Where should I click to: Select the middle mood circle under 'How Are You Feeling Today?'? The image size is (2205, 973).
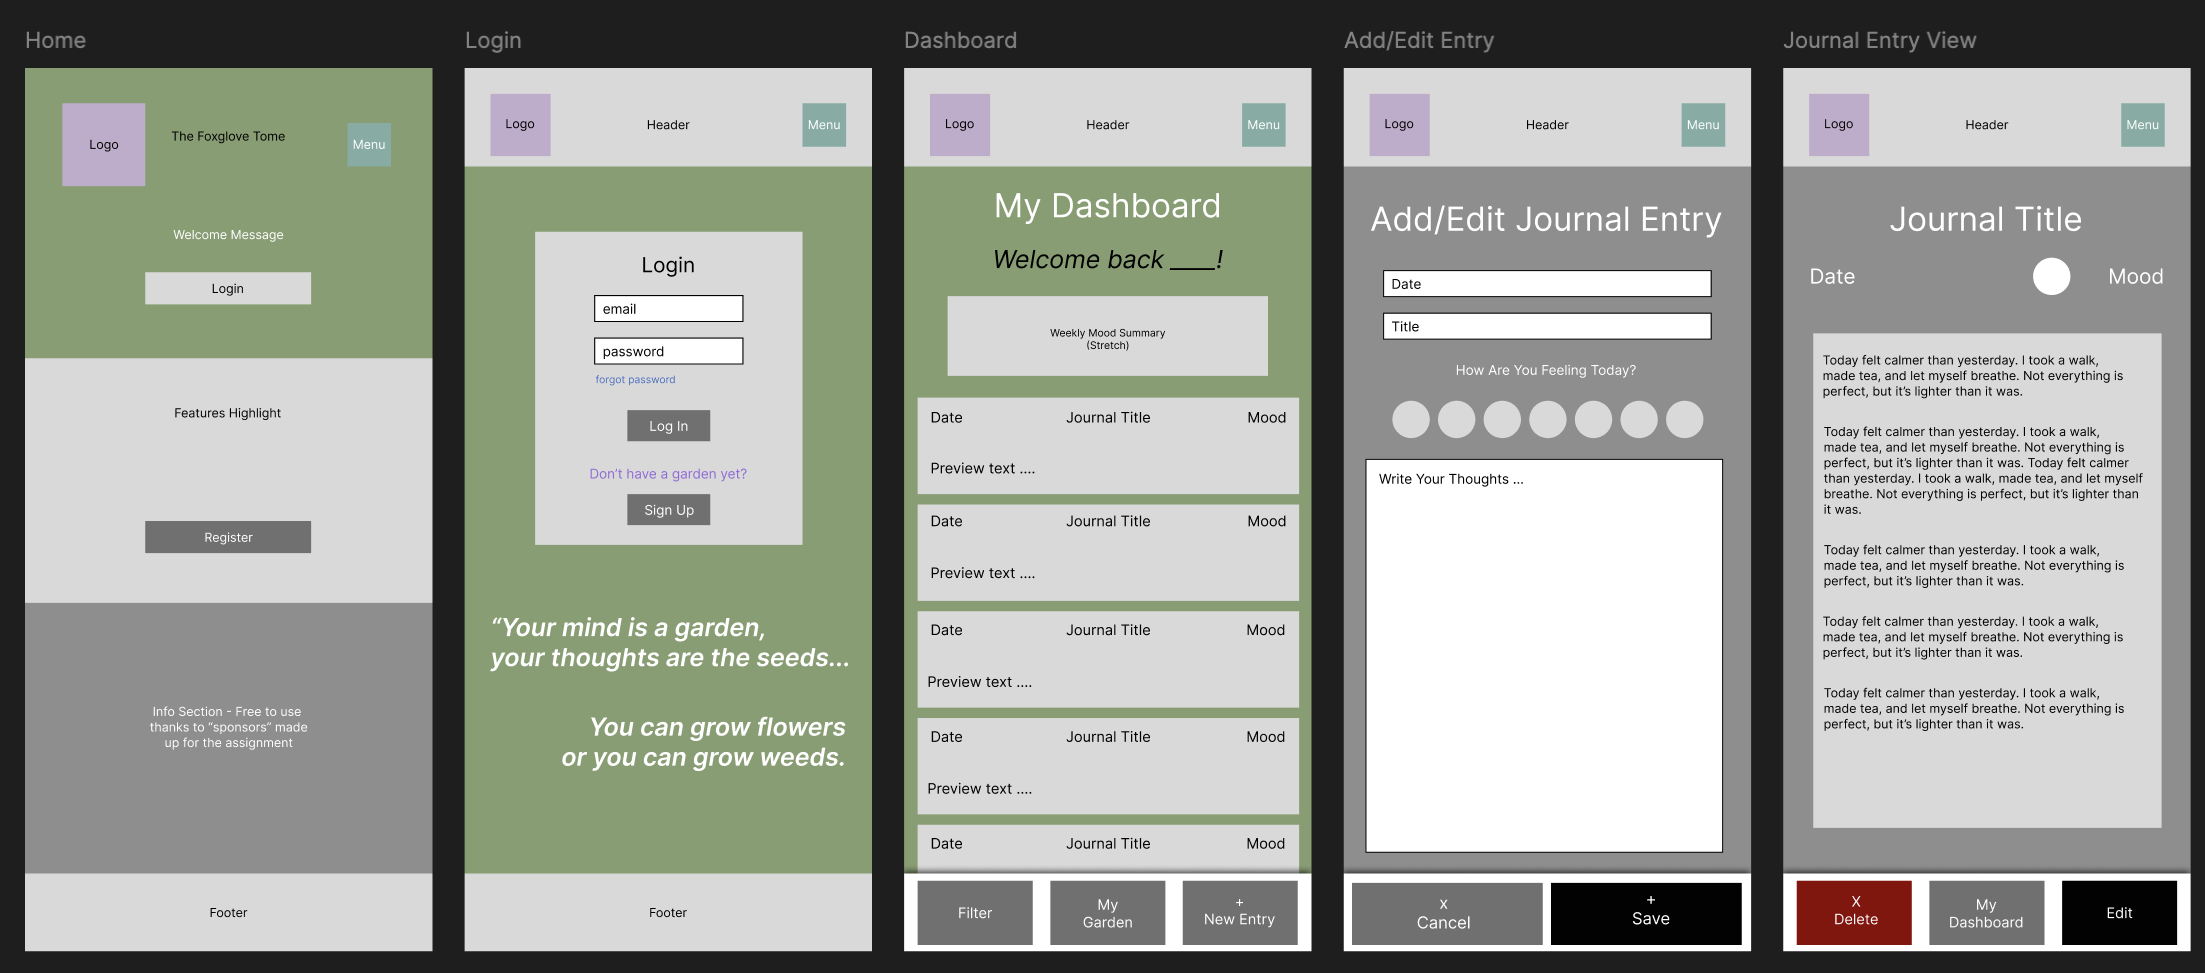coord(1547,419)
